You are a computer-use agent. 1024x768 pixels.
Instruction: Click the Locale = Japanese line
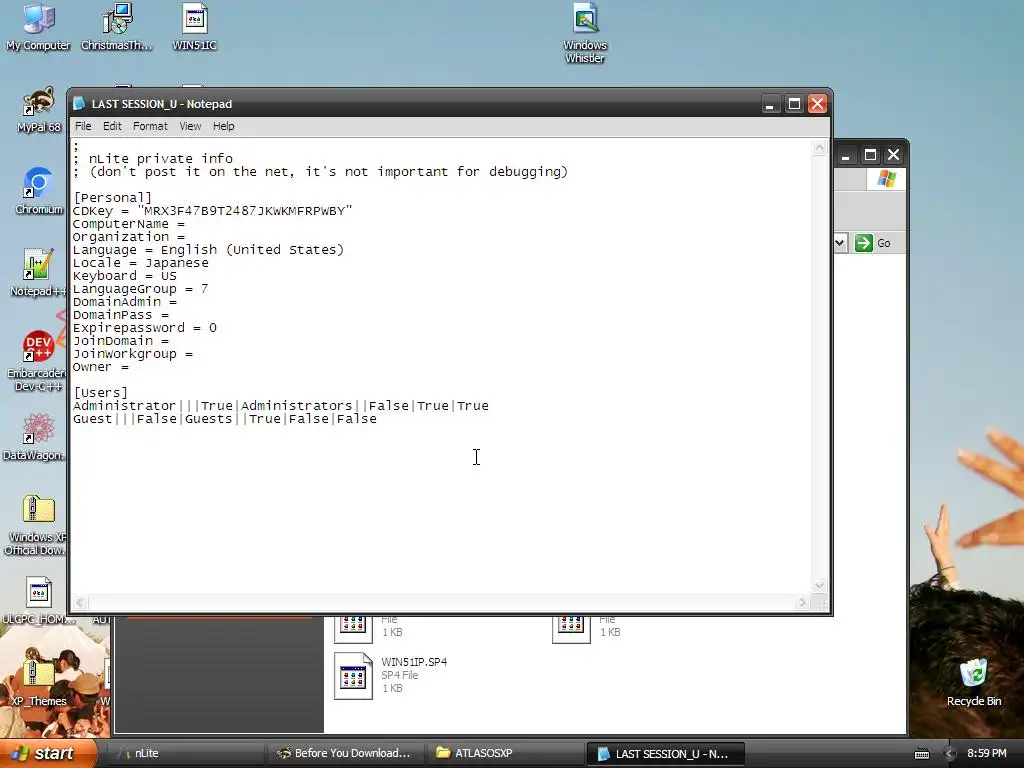click(x=140, y=263)
